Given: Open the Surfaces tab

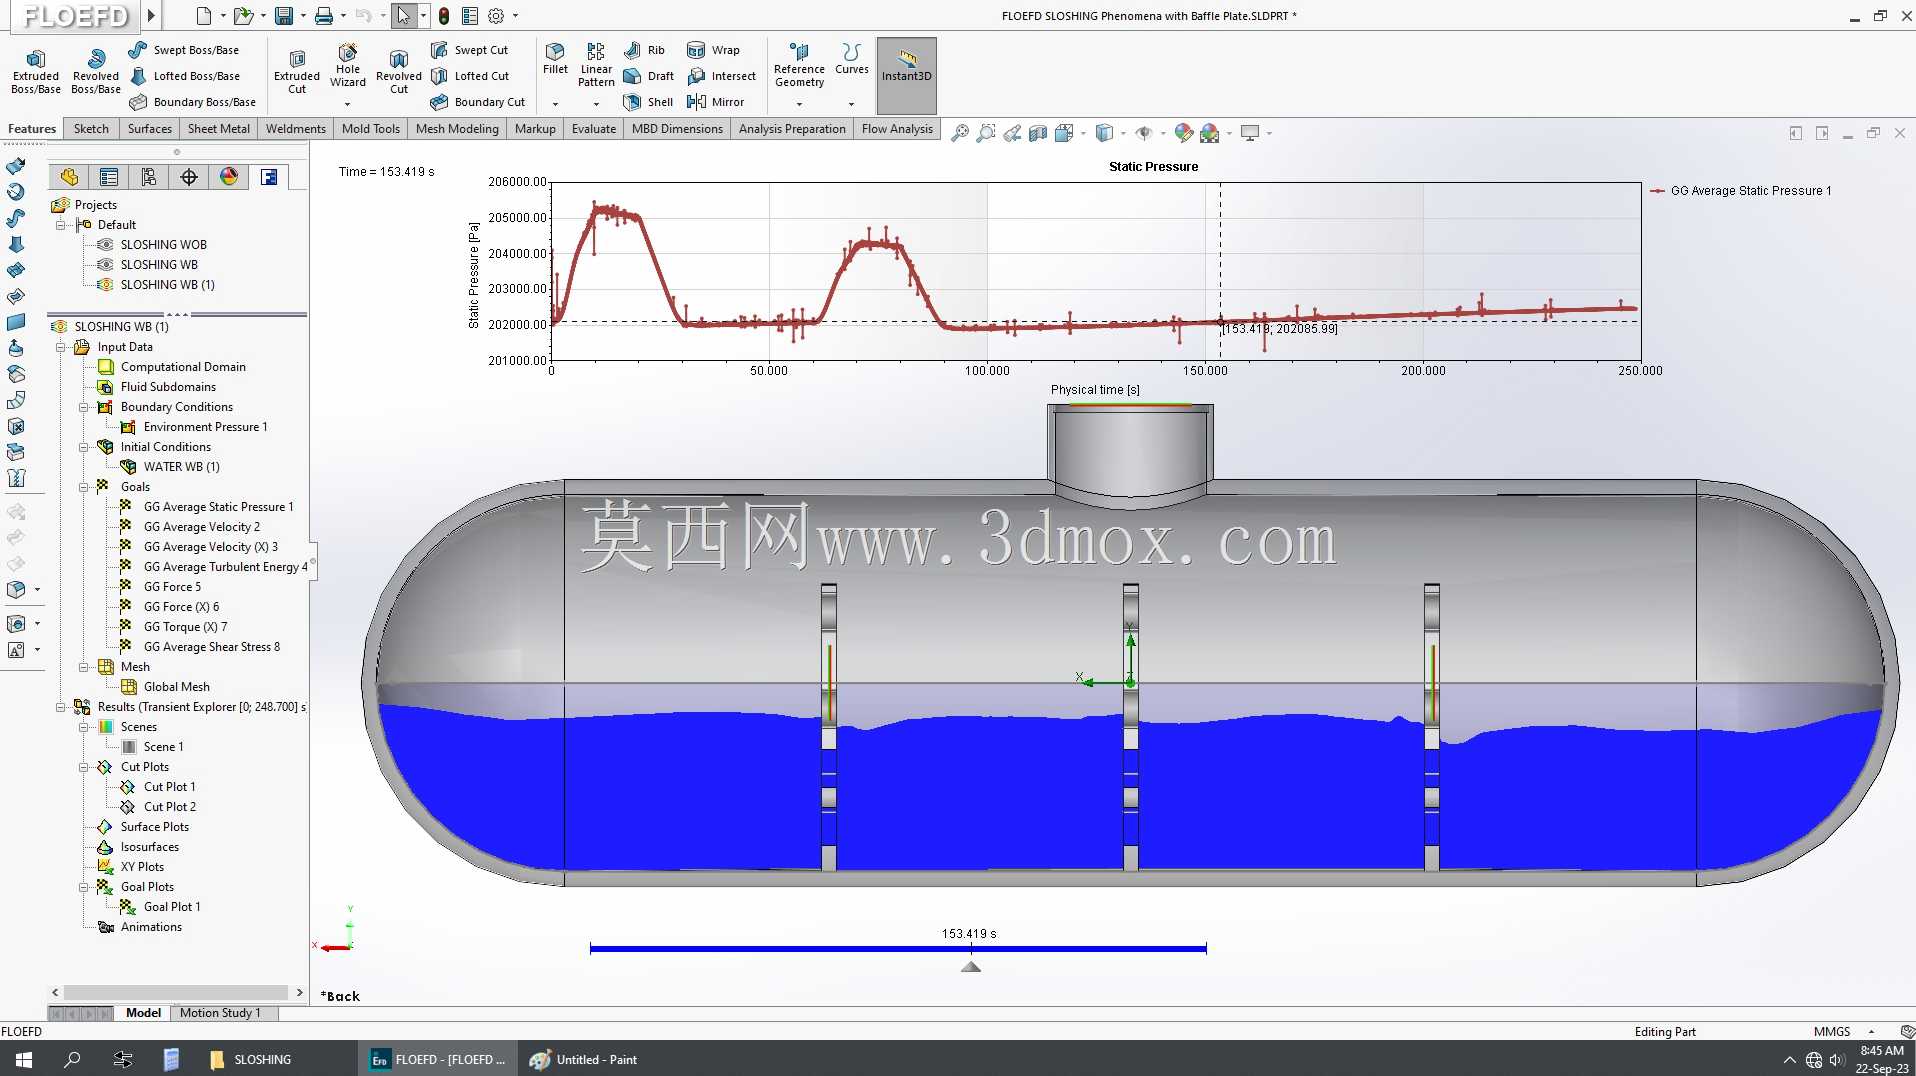Looking at the screenshot, I should point(150,129).
